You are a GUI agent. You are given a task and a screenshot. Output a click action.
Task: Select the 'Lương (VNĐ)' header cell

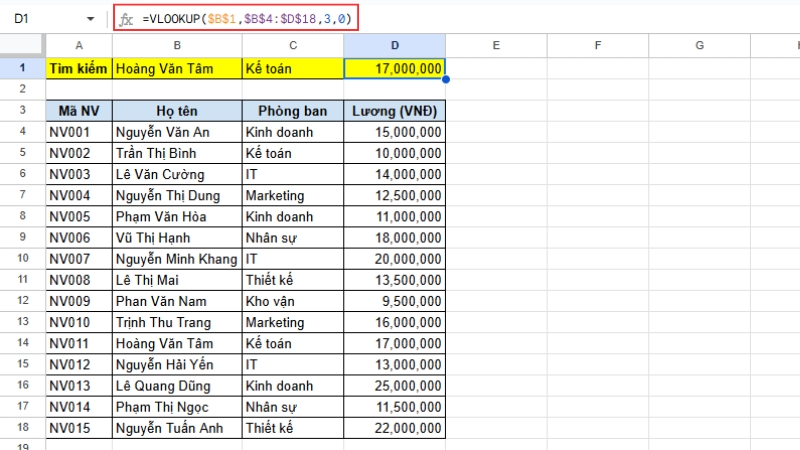pyautogui.click(x=394, y=110)
